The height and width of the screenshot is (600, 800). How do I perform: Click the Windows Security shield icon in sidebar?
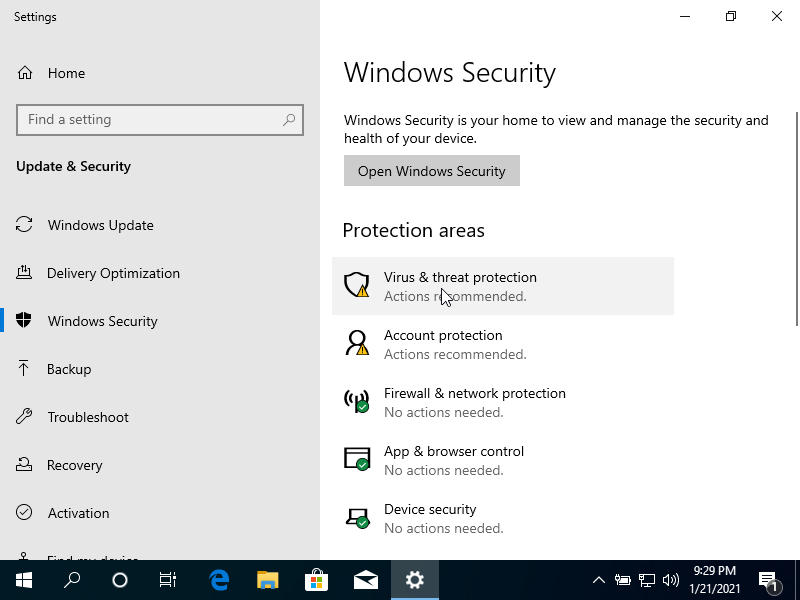tap(24, 320)
